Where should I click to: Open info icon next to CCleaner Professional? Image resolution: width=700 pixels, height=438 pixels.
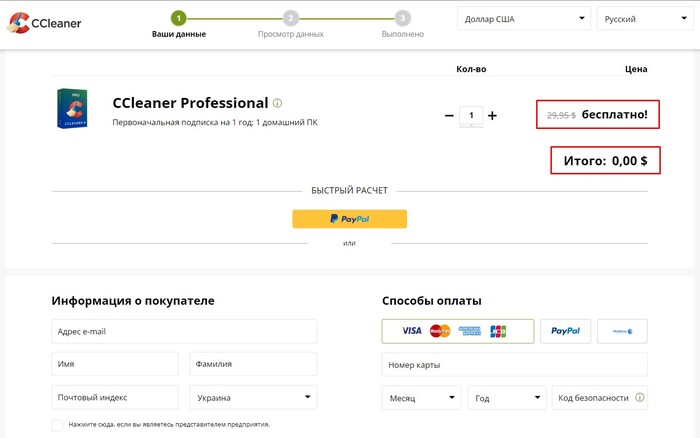(277, 103)
